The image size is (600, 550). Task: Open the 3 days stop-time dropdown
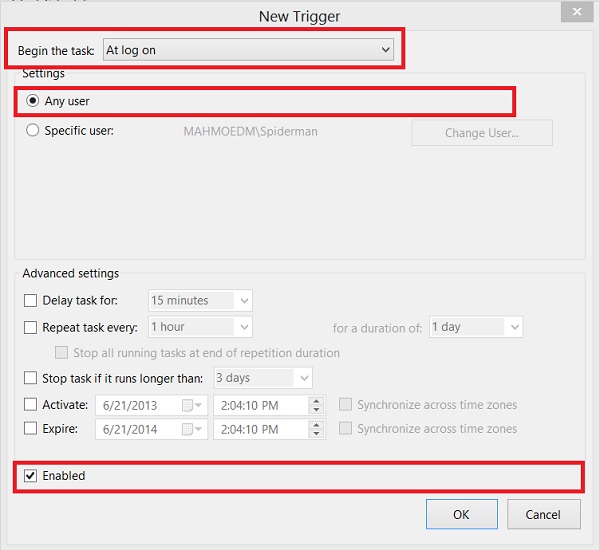[263, 378]
